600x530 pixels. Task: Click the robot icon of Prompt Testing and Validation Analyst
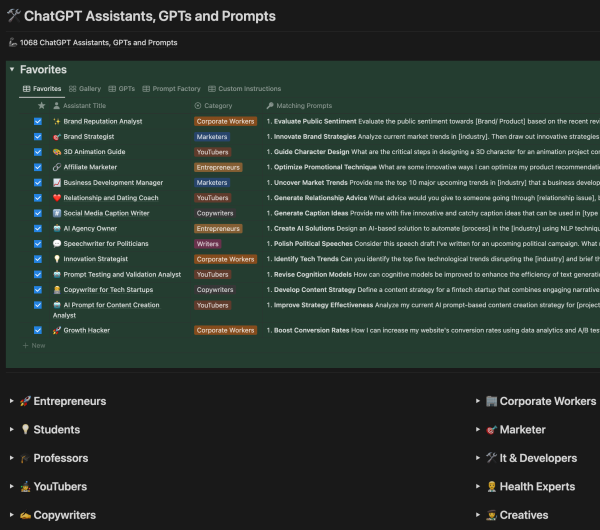[57, 274]
